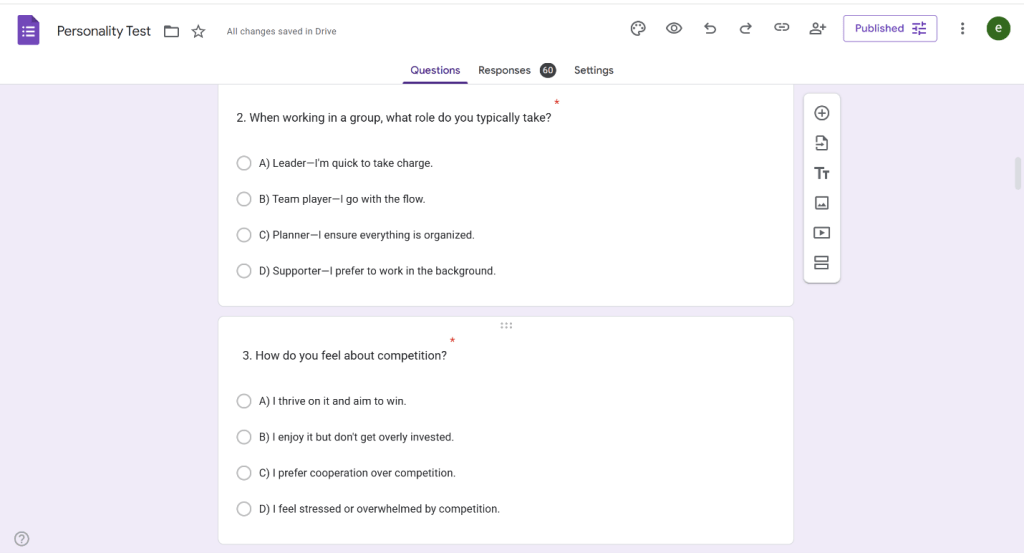Click the import questions icon
The width and height of the screenshot is (1024, 553).
tap(822, 143)
